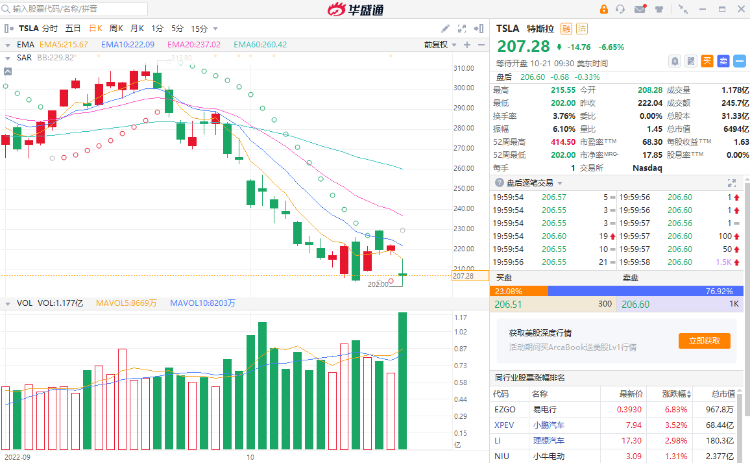The width and height of the screenshot is (750, 463).
Task: Click the collapse chevron above chart
Action: (8, 71)
